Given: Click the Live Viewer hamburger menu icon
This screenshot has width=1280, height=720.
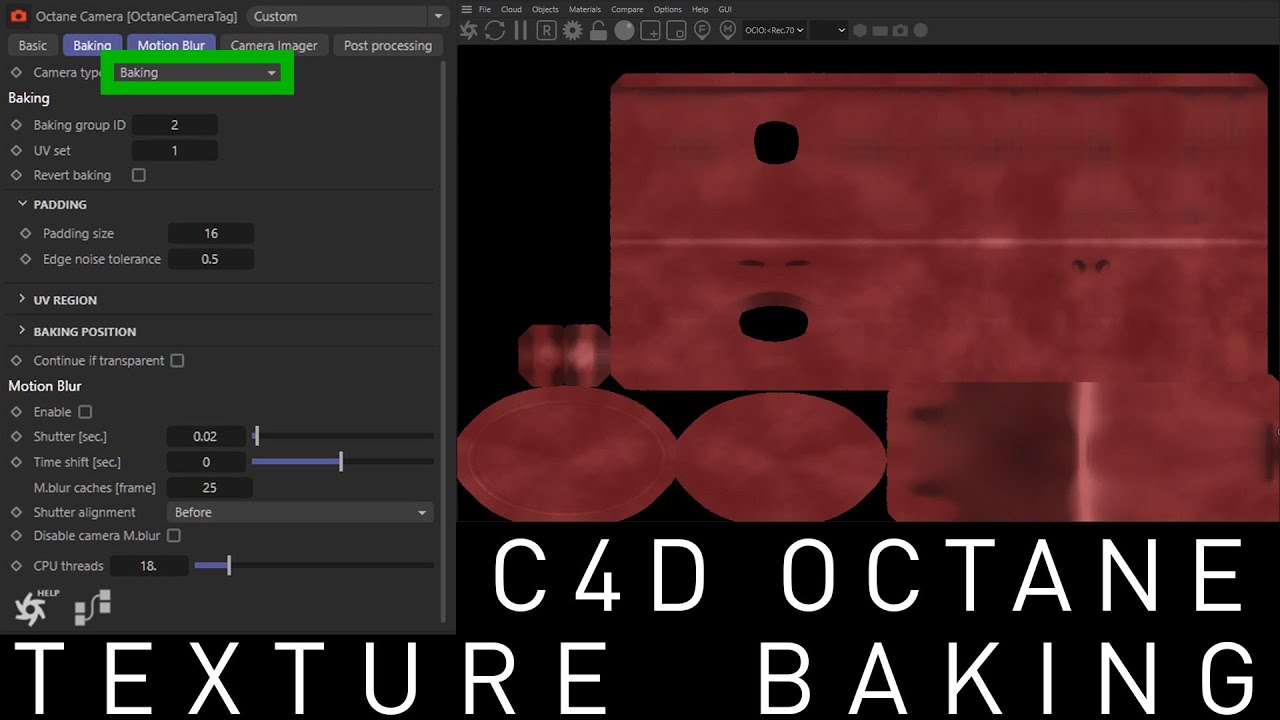Looking at the screenshot, I should pyautogui.click(x=466, y=9).
